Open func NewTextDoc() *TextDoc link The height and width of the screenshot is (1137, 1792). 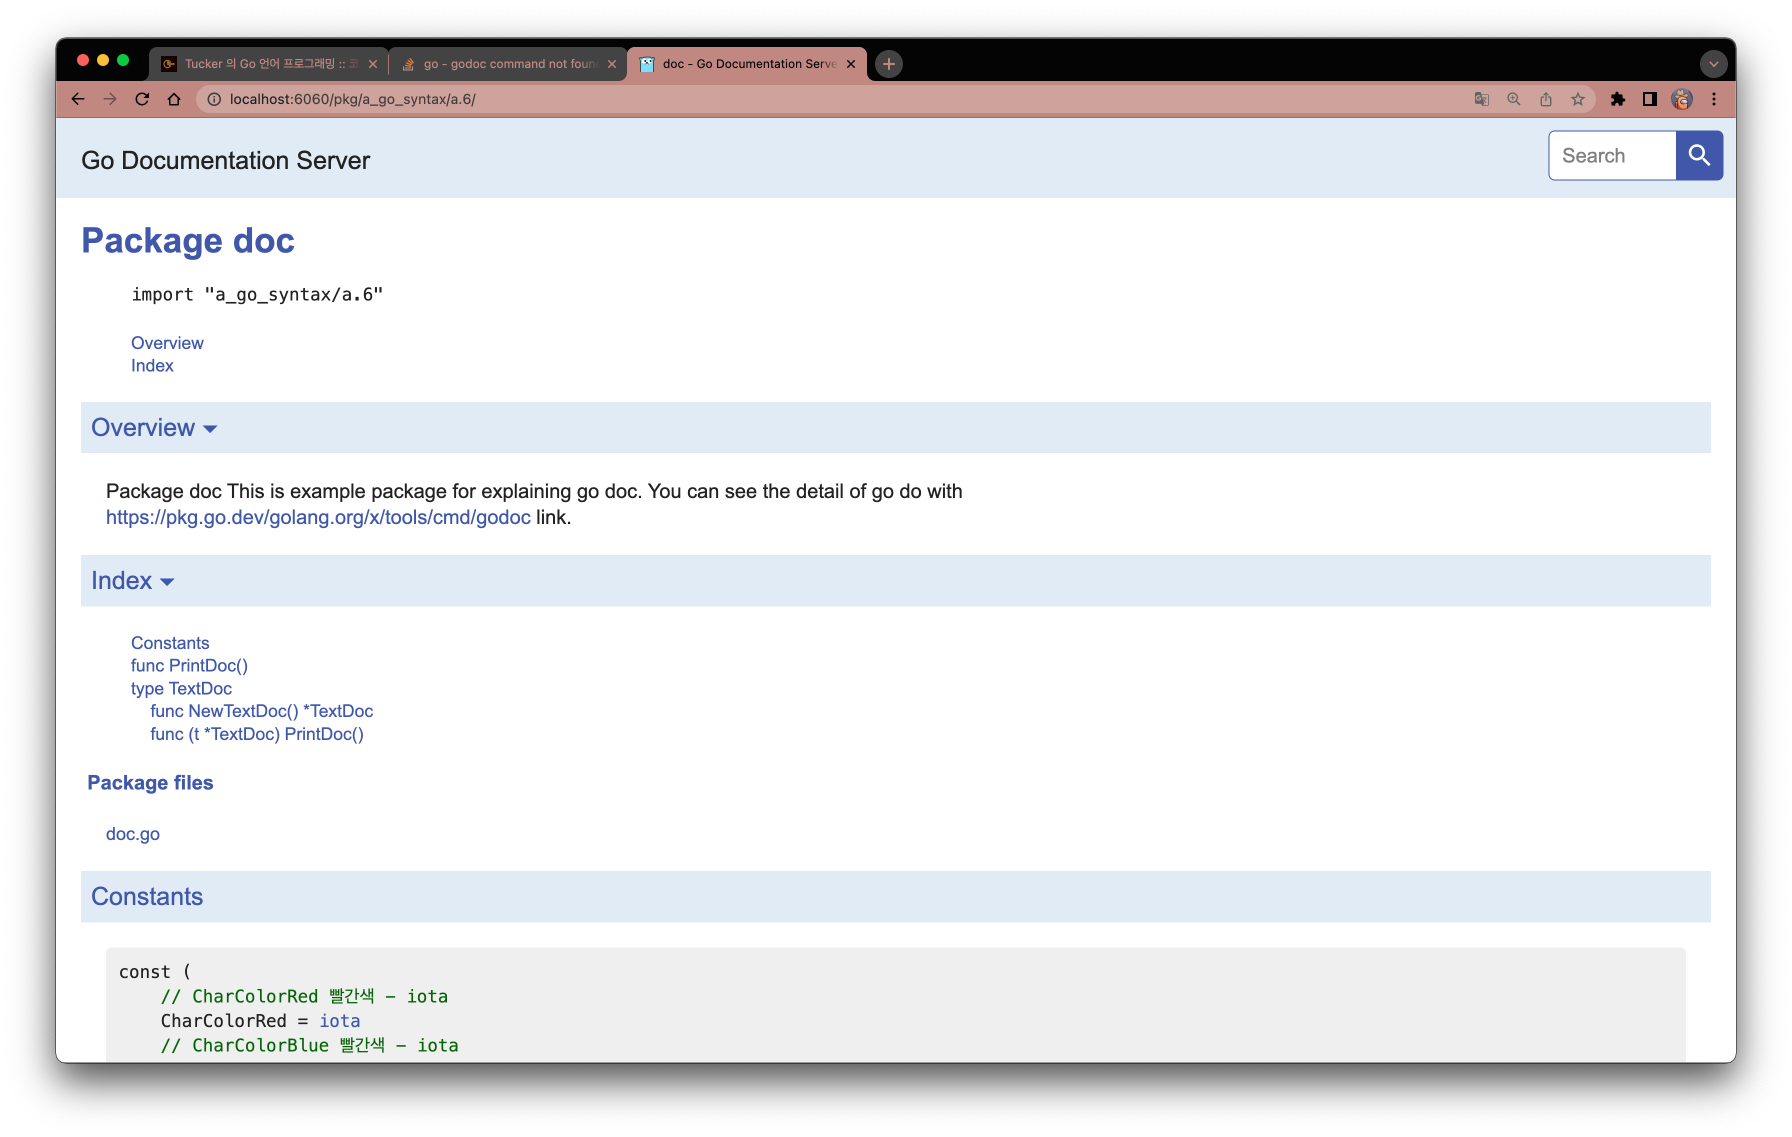(262, 711)
